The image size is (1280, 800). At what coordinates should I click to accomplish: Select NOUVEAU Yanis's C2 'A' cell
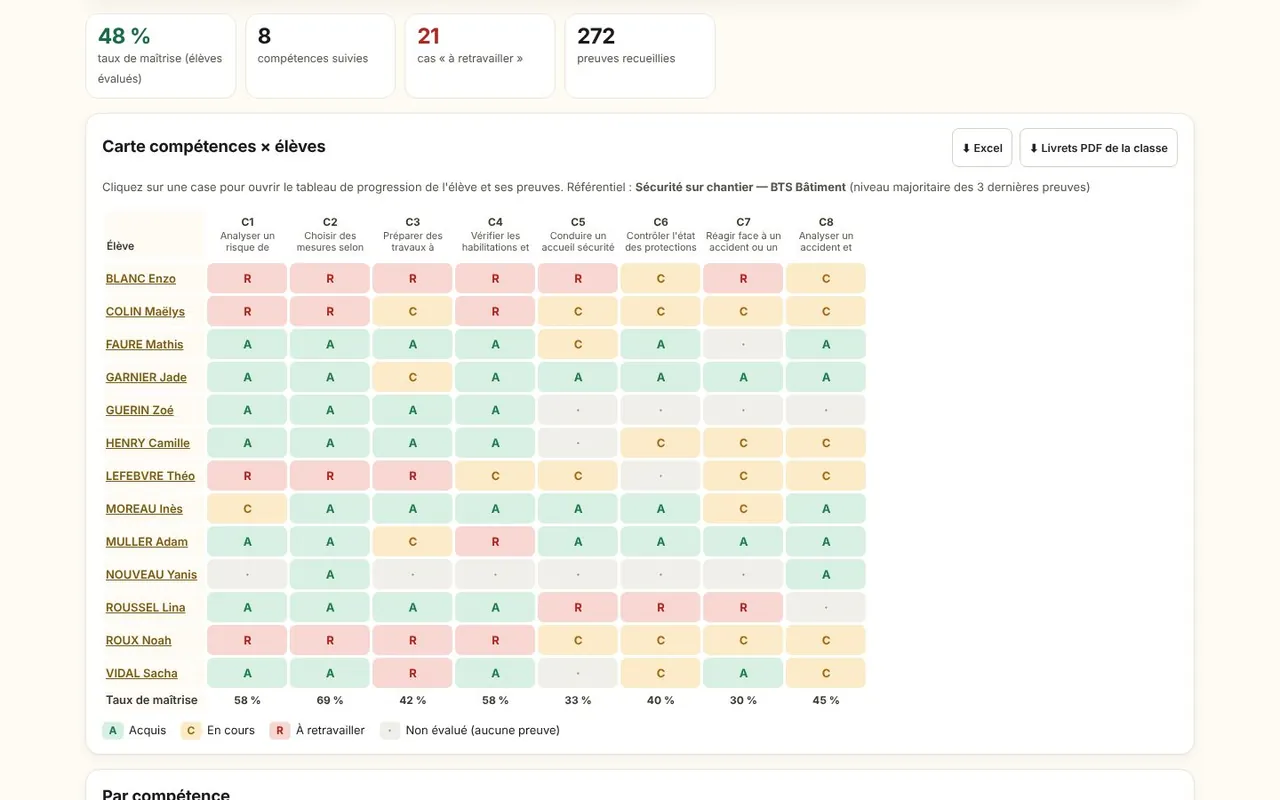pyautogui.click(x=330, y=576)
